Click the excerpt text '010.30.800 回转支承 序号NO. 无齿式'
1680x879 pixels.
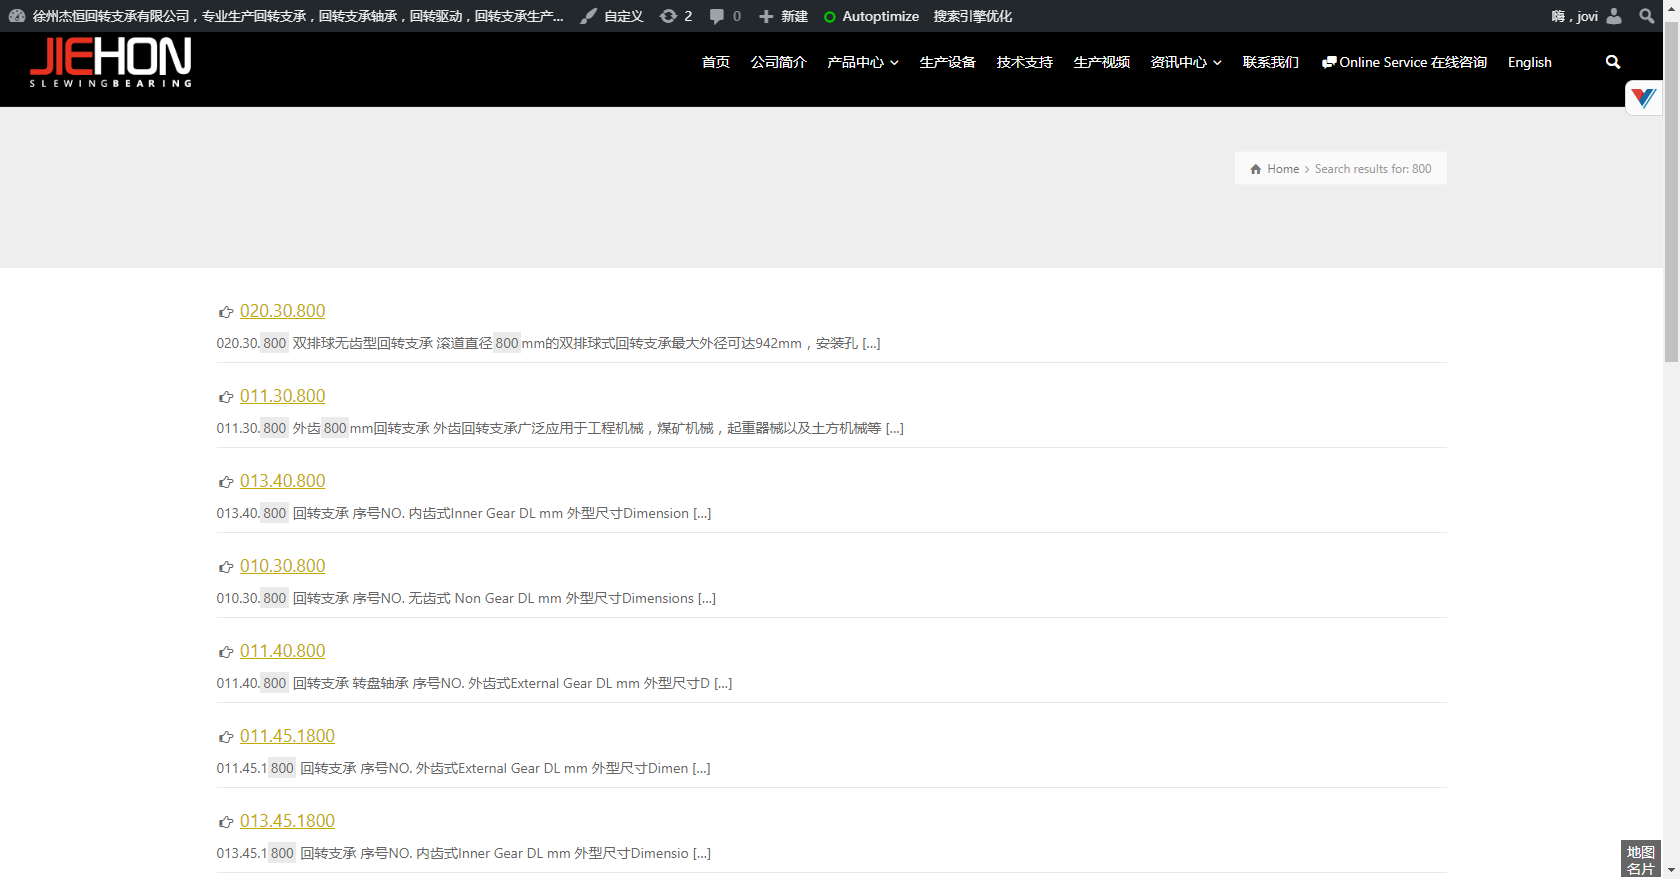tap(333, 598)
